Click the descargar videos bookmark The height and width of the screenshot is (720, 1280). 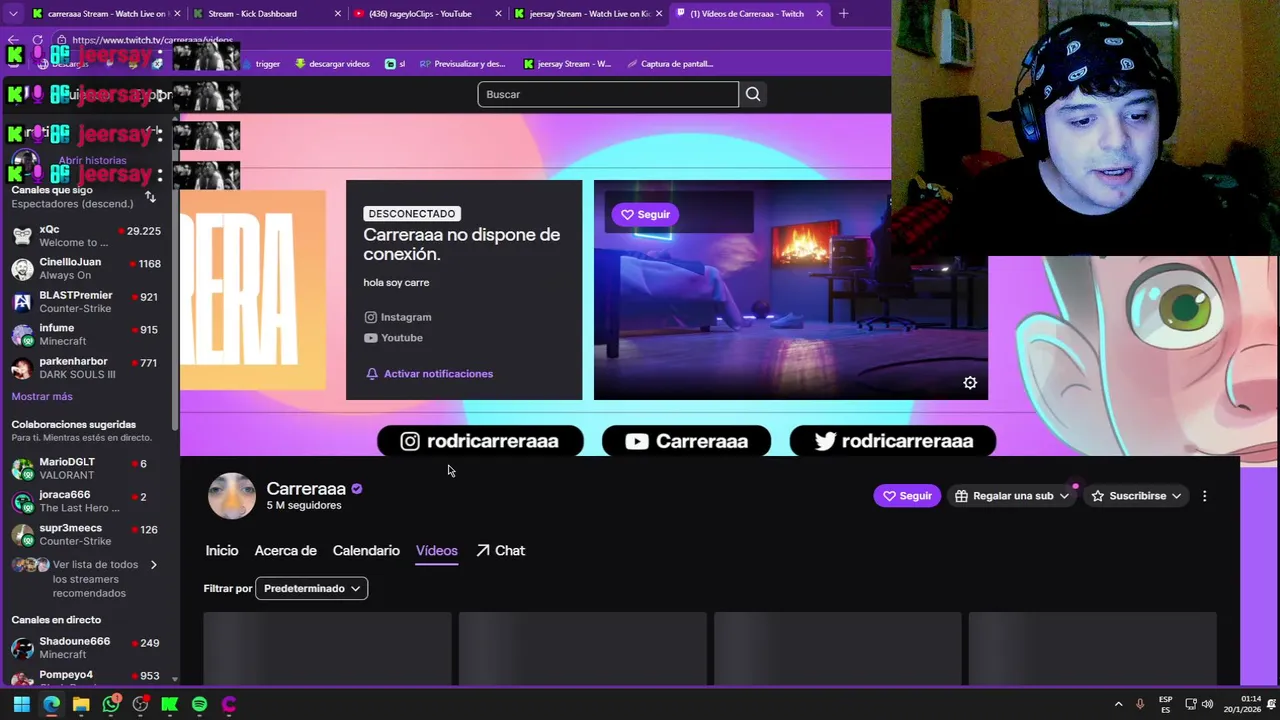332,64
